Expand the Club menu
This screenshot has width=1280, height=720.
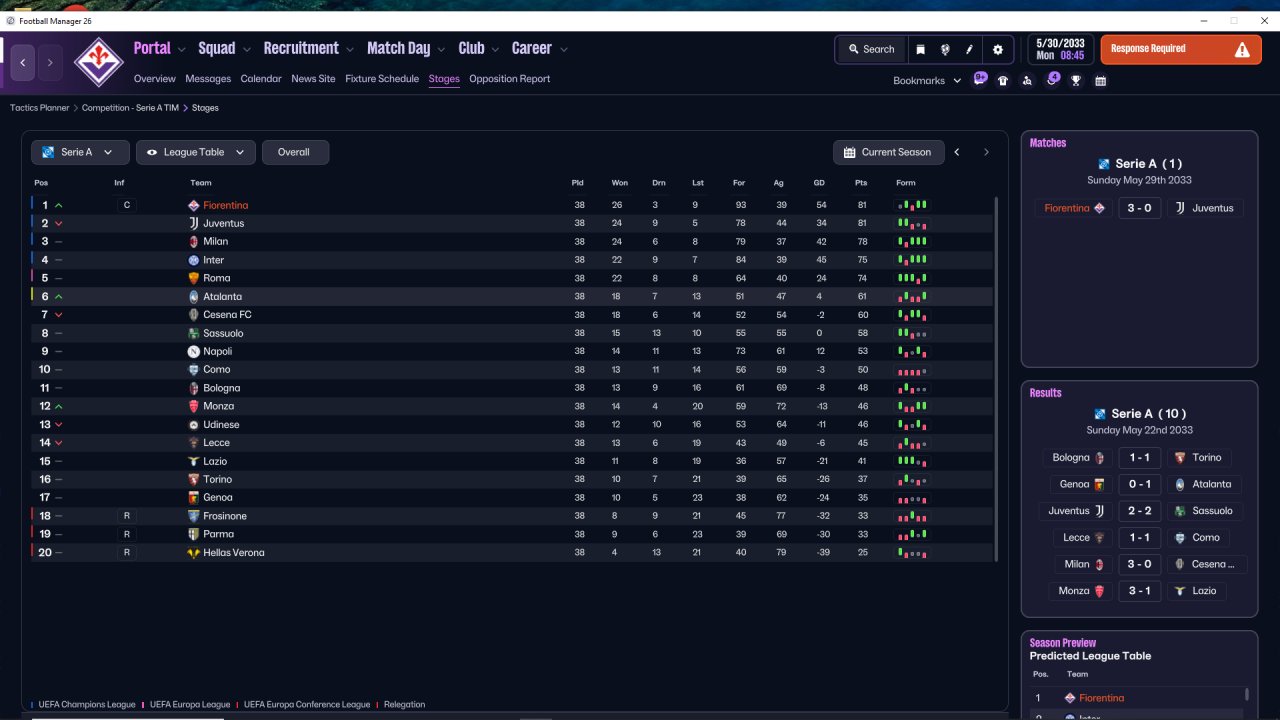[x=480, y=48]
